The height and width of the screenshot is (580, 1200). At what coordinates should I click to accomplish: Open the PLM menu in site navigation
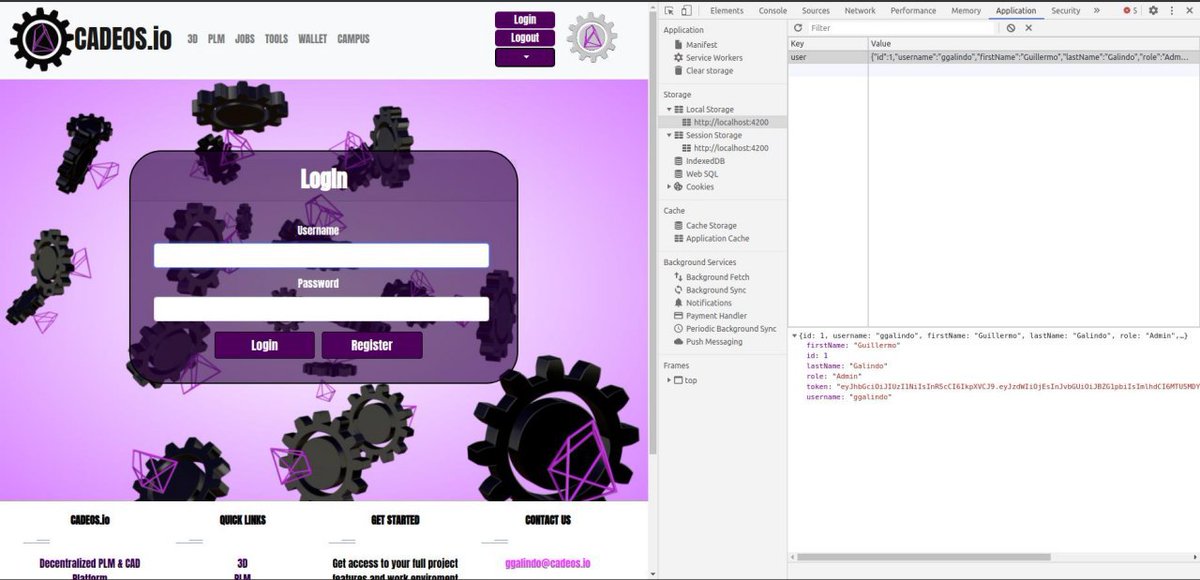[x=216, y=39]
